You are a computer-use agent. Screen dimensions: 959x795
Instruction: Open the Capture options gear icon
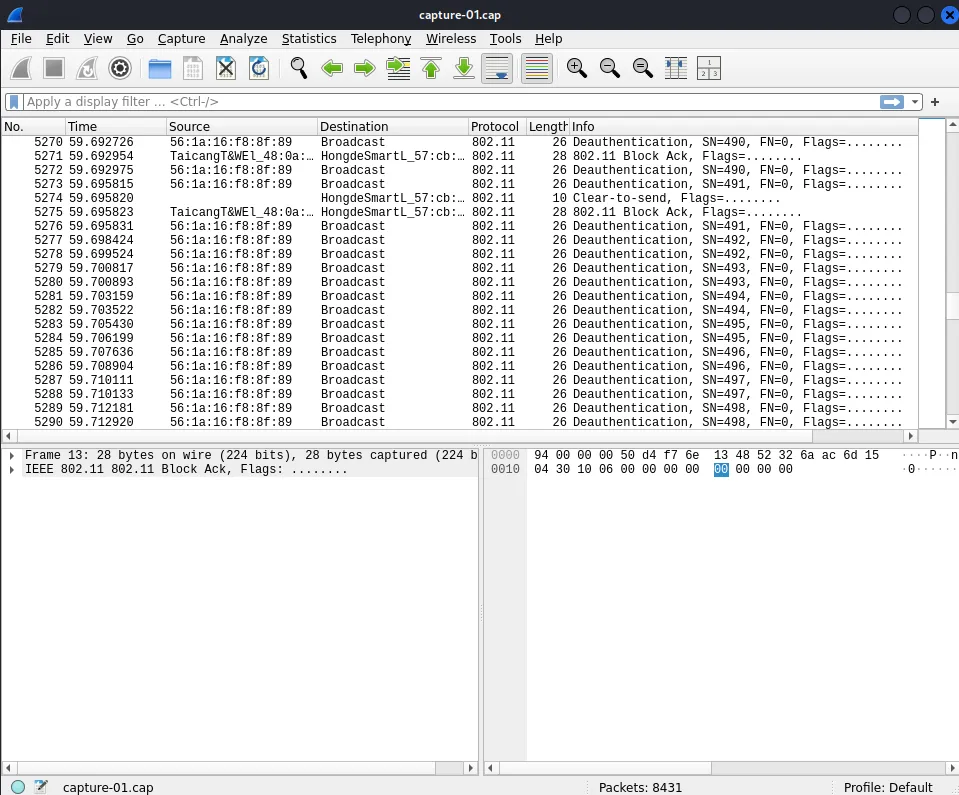click(x=120, y=68)
